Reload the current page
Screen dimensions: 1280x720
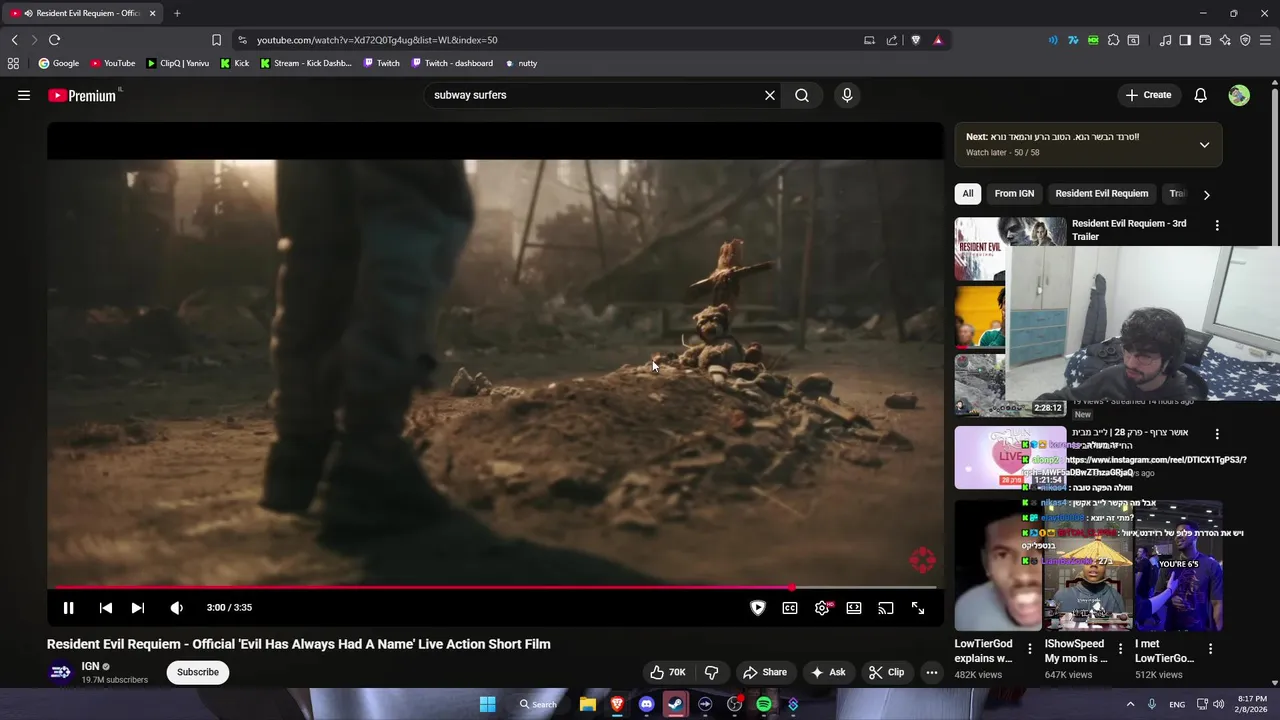point(54,40)
